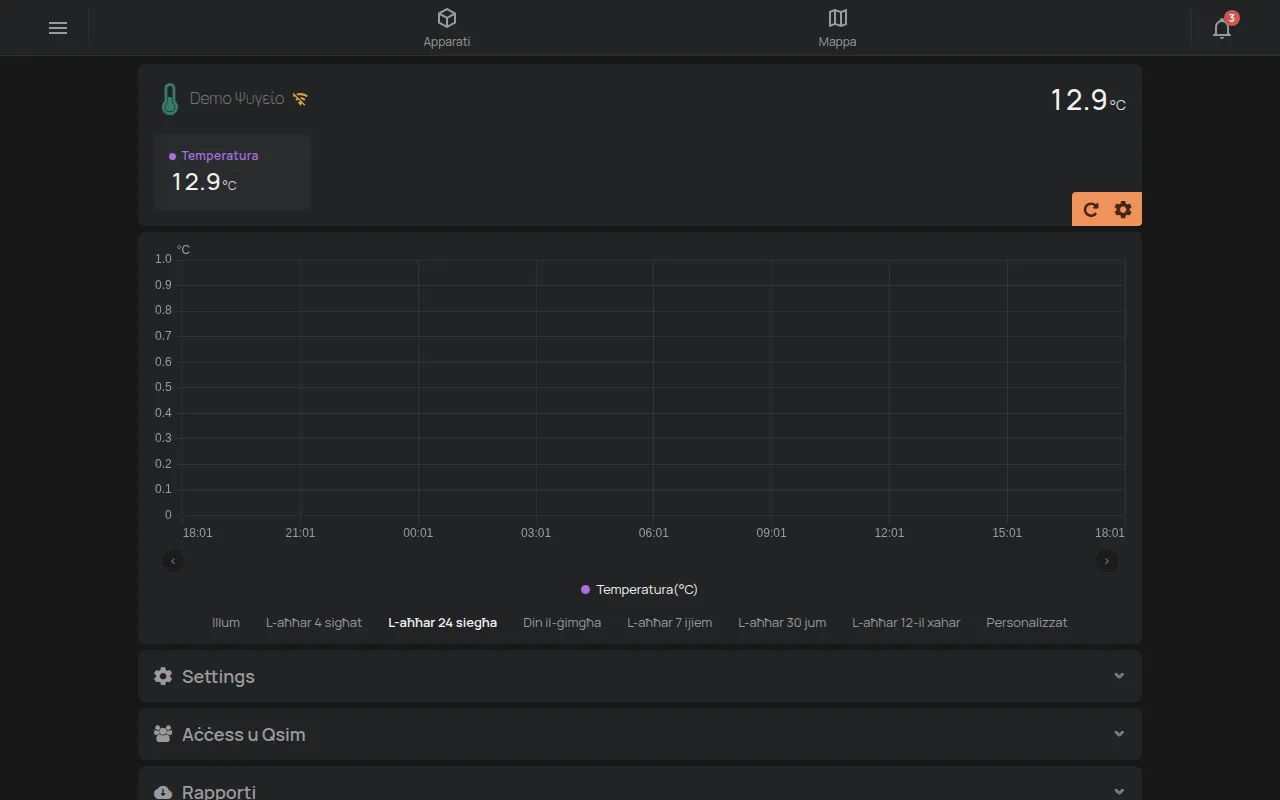Viewport: 1280px width, 800px height.
Task: Open the hamburger menu
Action: 58,28
